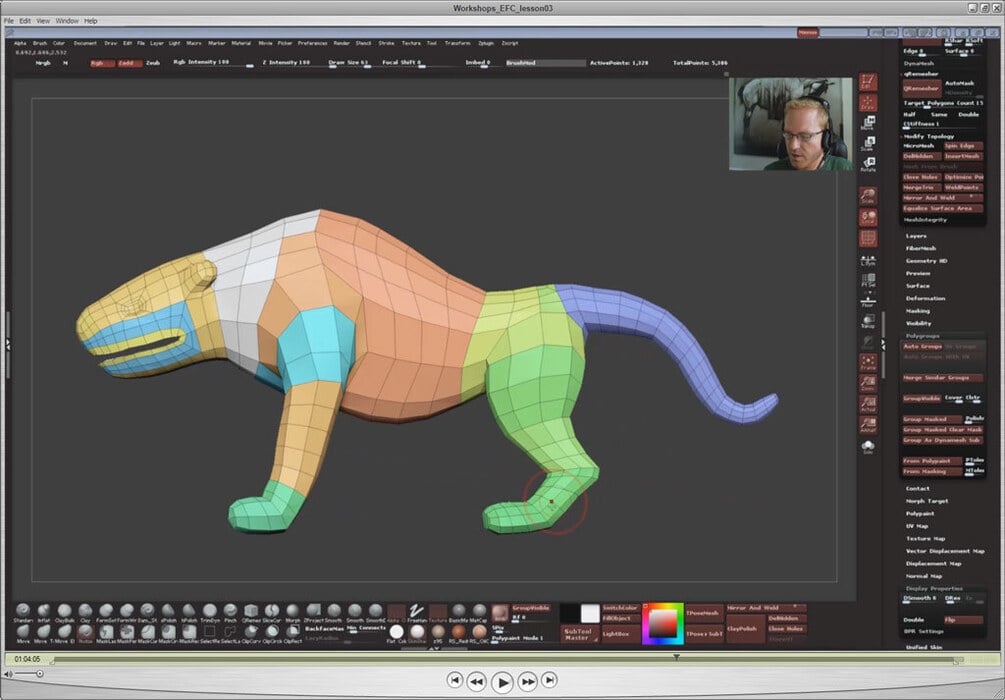Screen dimensions: 1005x700
Task: Click the Transp transparency icon
Action: [x=868, y=321]
